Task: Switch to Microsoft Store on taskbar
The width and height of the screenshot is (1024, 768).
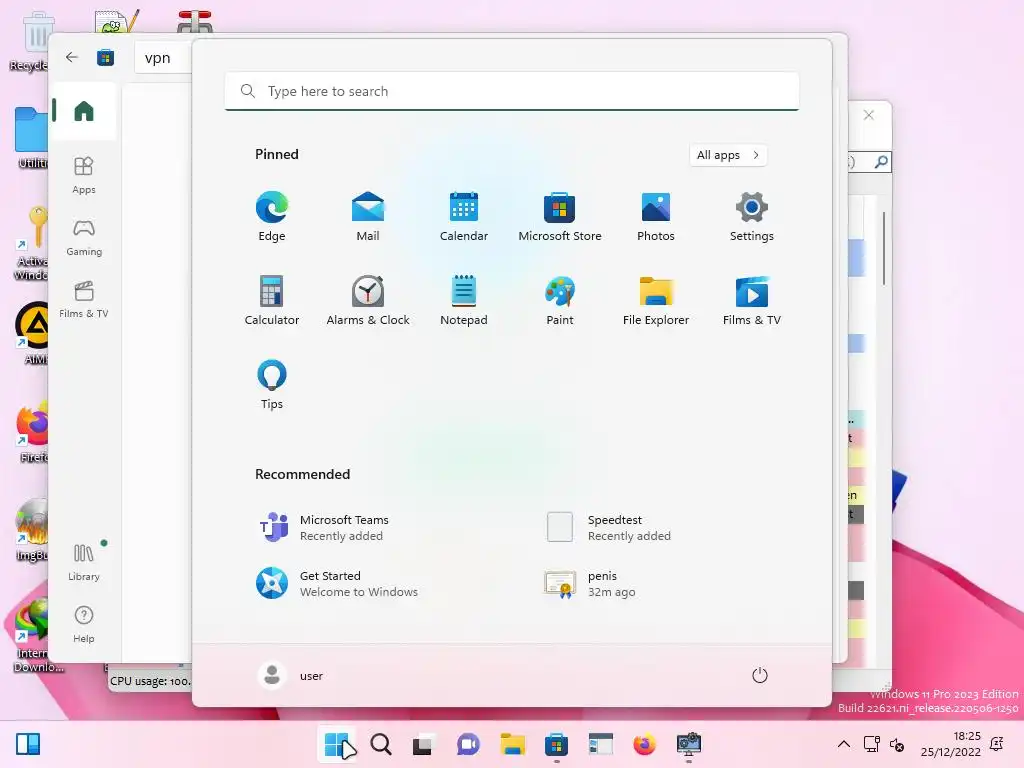Action: tap(556, 744)
